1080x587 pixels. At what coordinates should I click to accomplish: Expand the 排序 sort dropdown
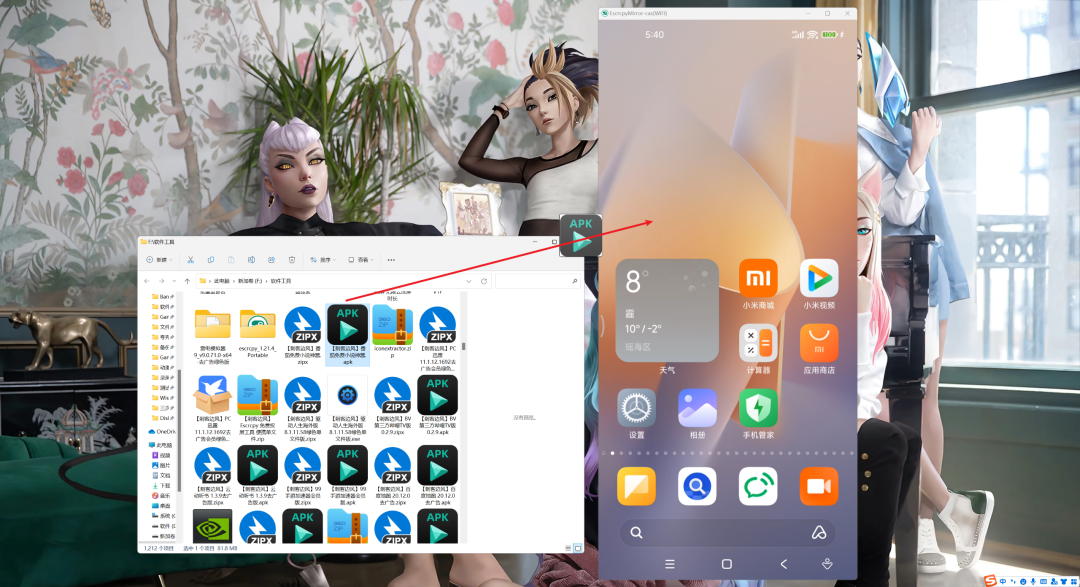click(323, 260)
